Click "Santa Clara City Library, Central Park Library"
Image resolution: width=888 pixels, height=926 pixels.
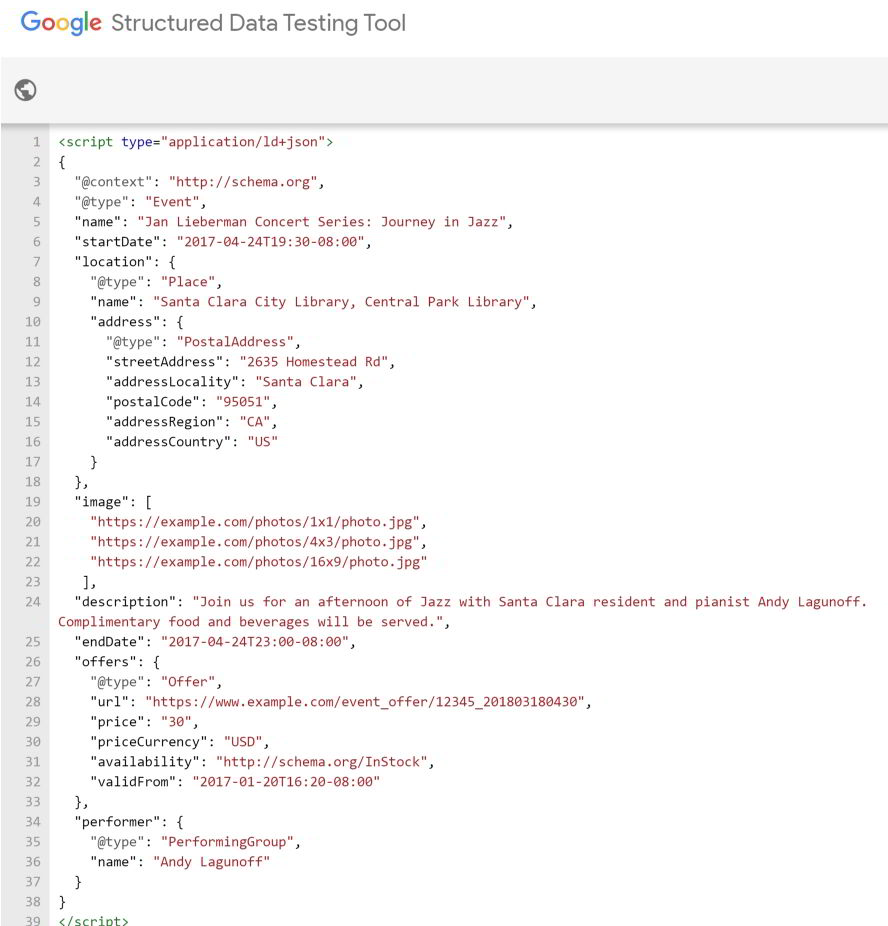click(x=341, y=302)
